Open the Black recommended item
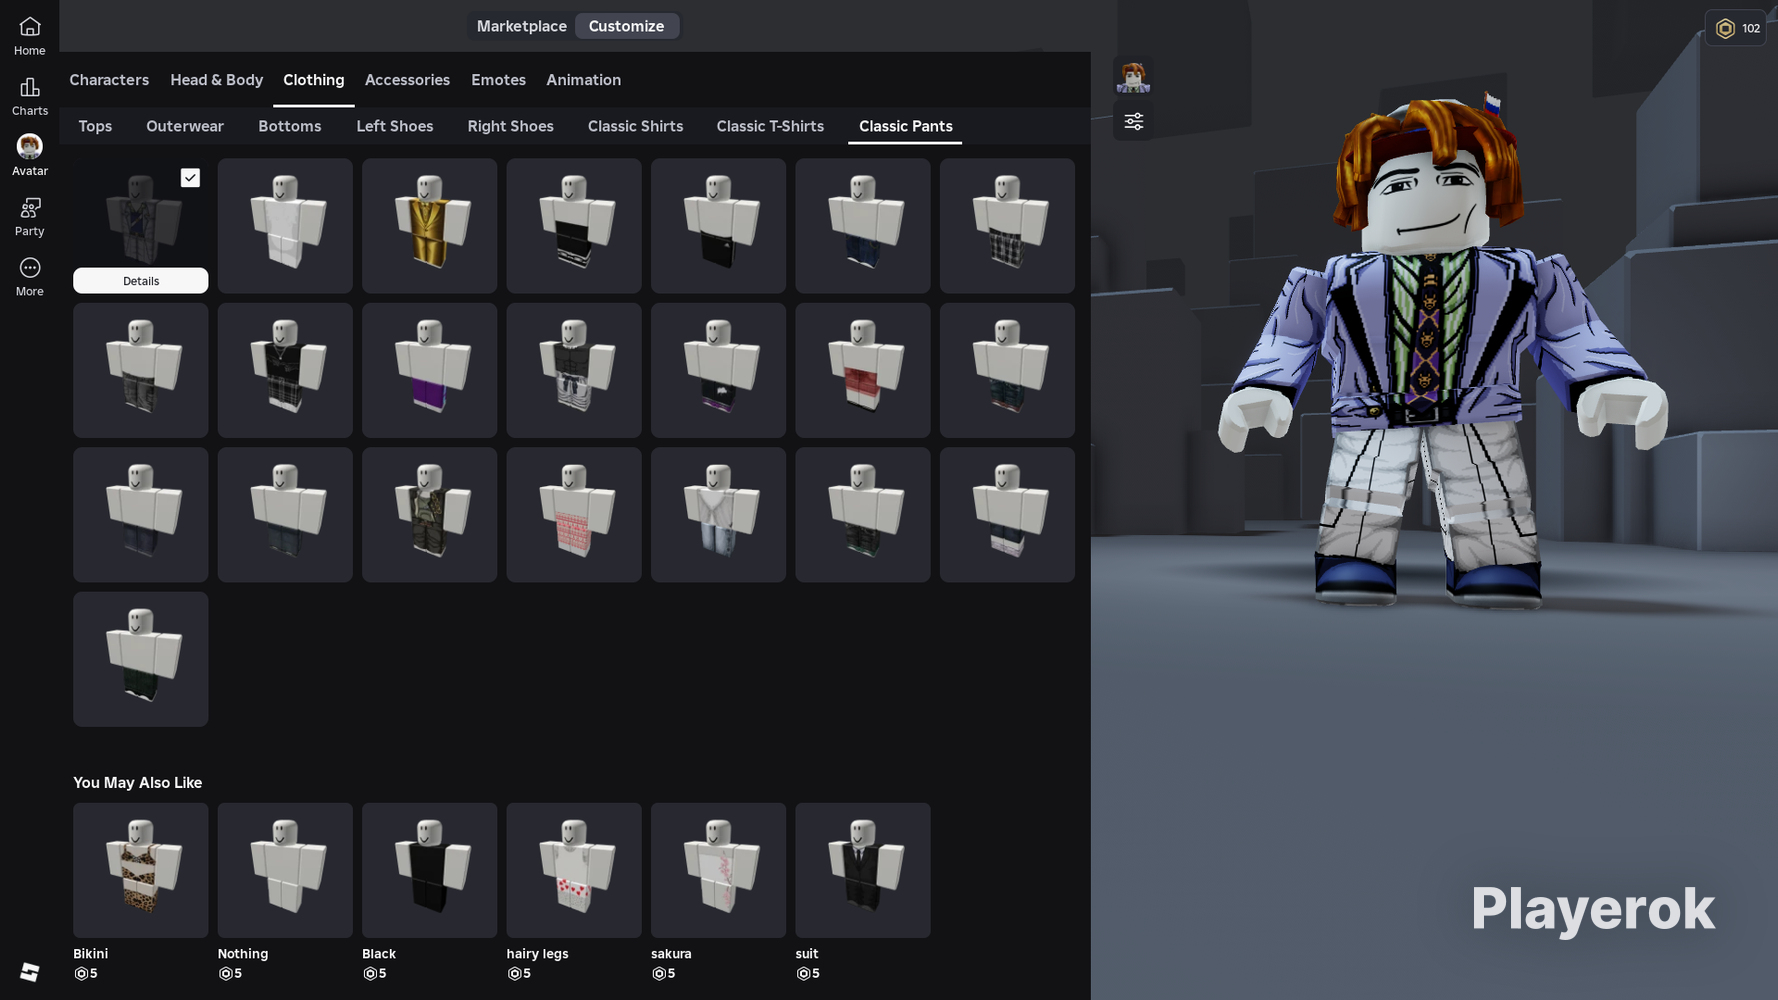The height and width of the screenshot is (1000, 1778). (x=430, y=870)
